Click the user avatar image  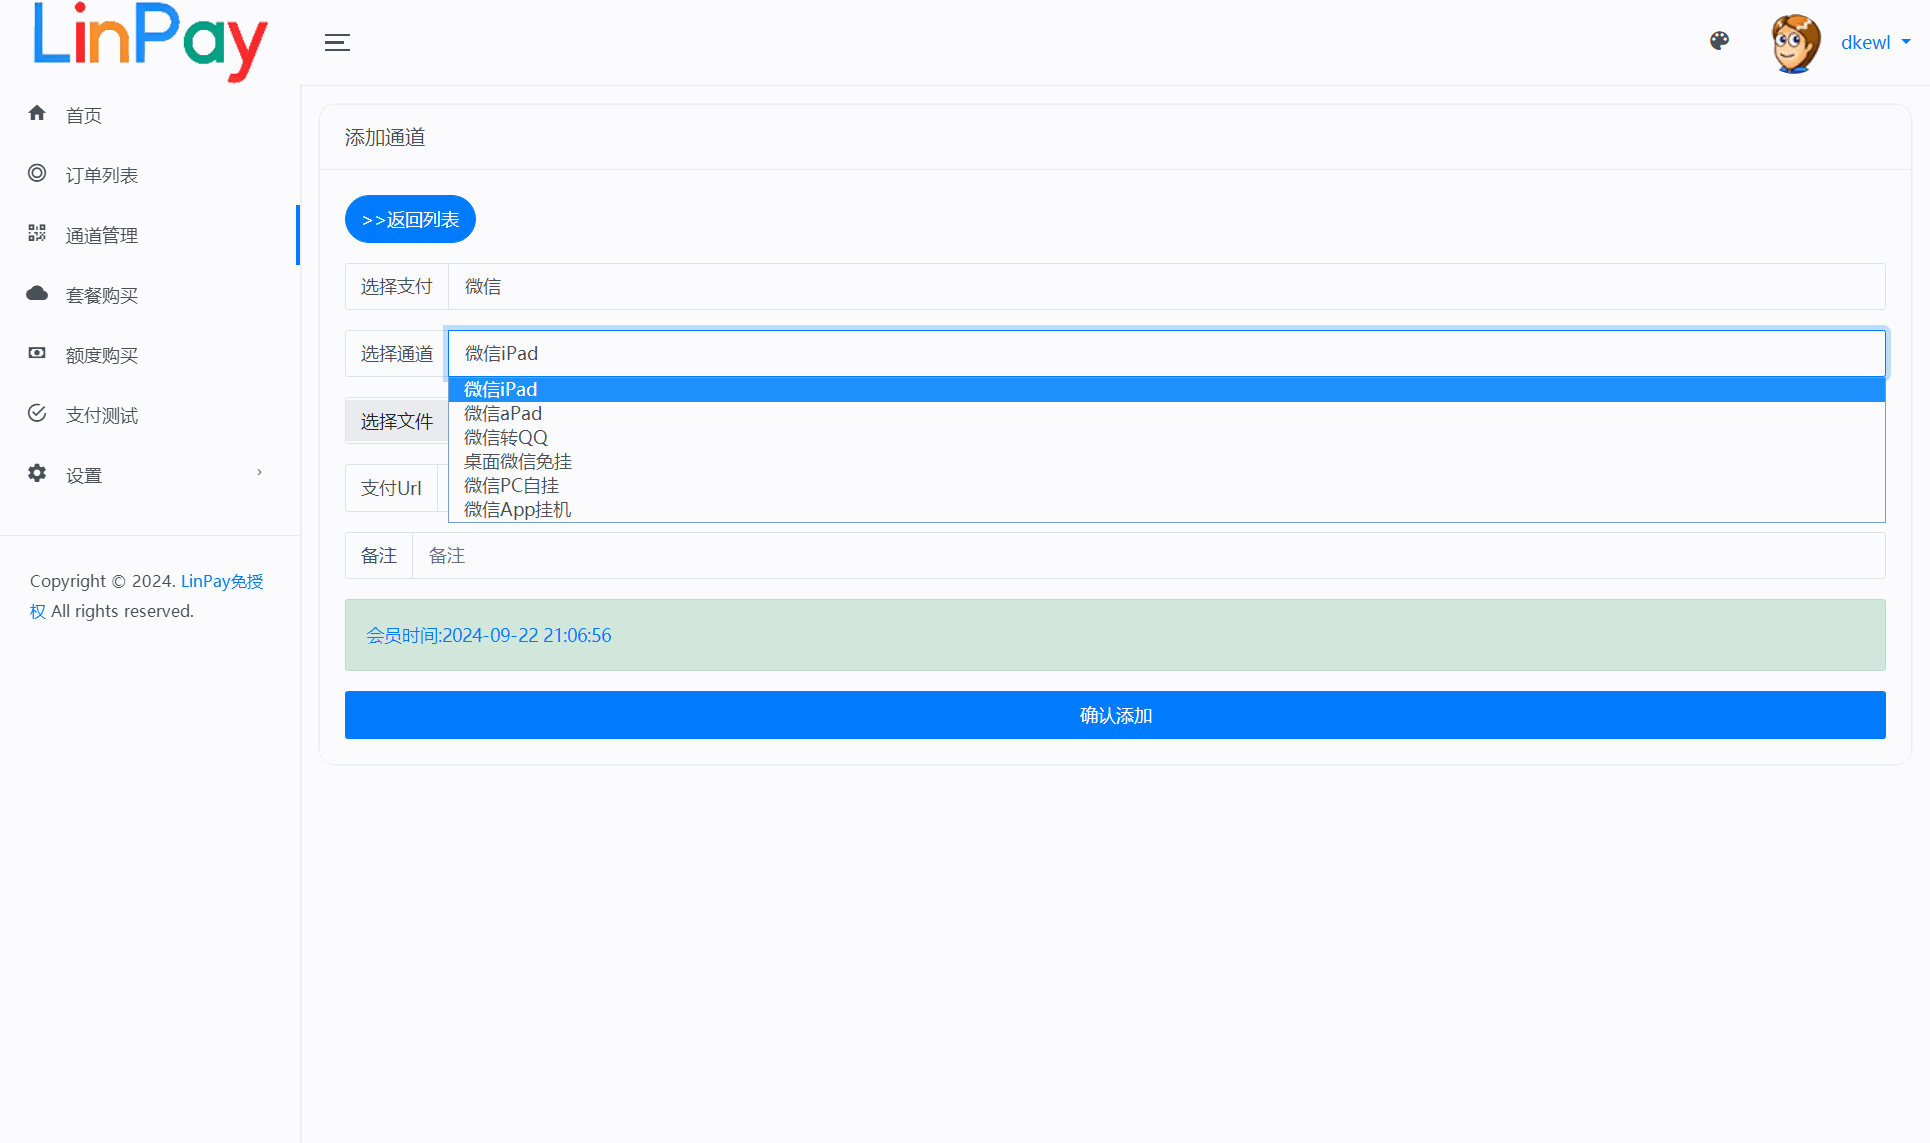click(x=1795, y=43)
